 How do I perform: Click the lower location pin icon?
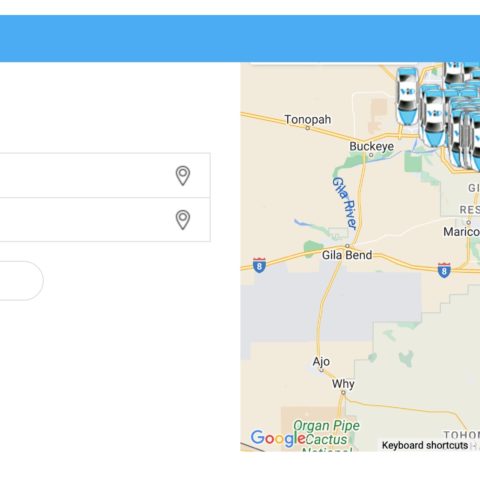click(183, 220)
